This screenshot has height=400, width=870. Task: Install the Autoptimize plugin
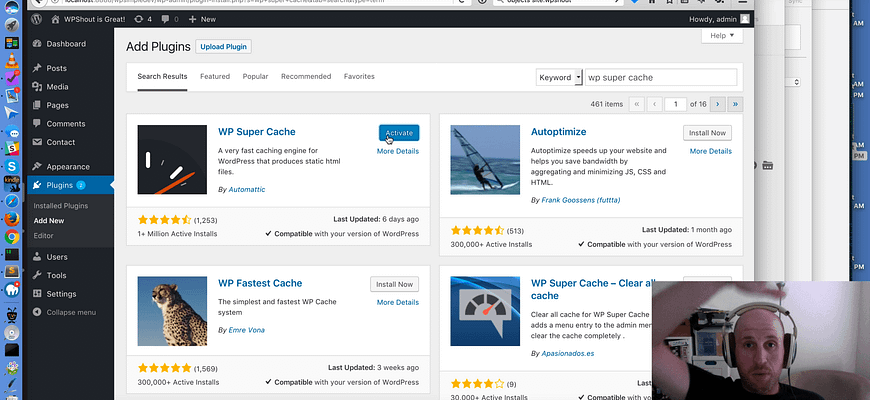pos(707,133)
